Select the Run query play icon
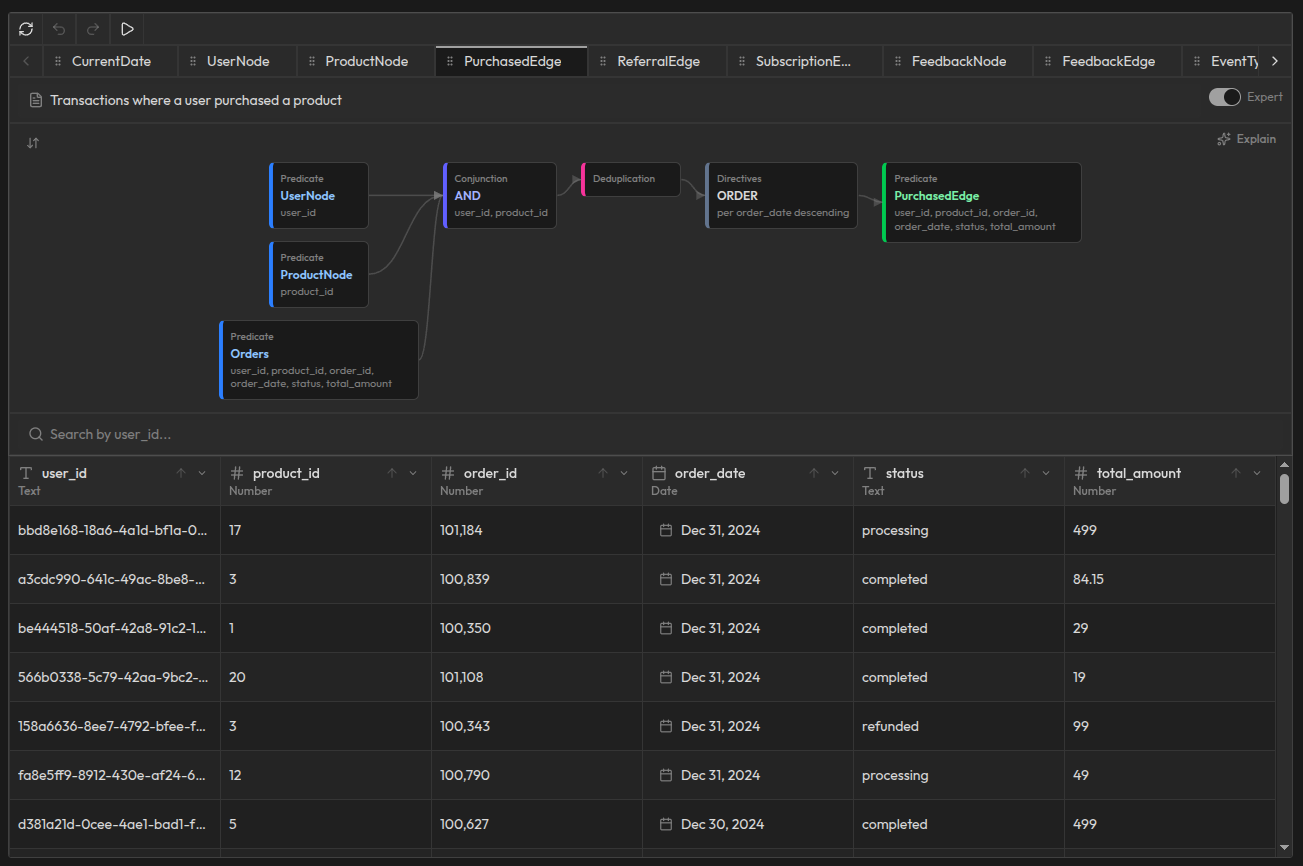Screen dimensions: 1303x866 [126, 28]
